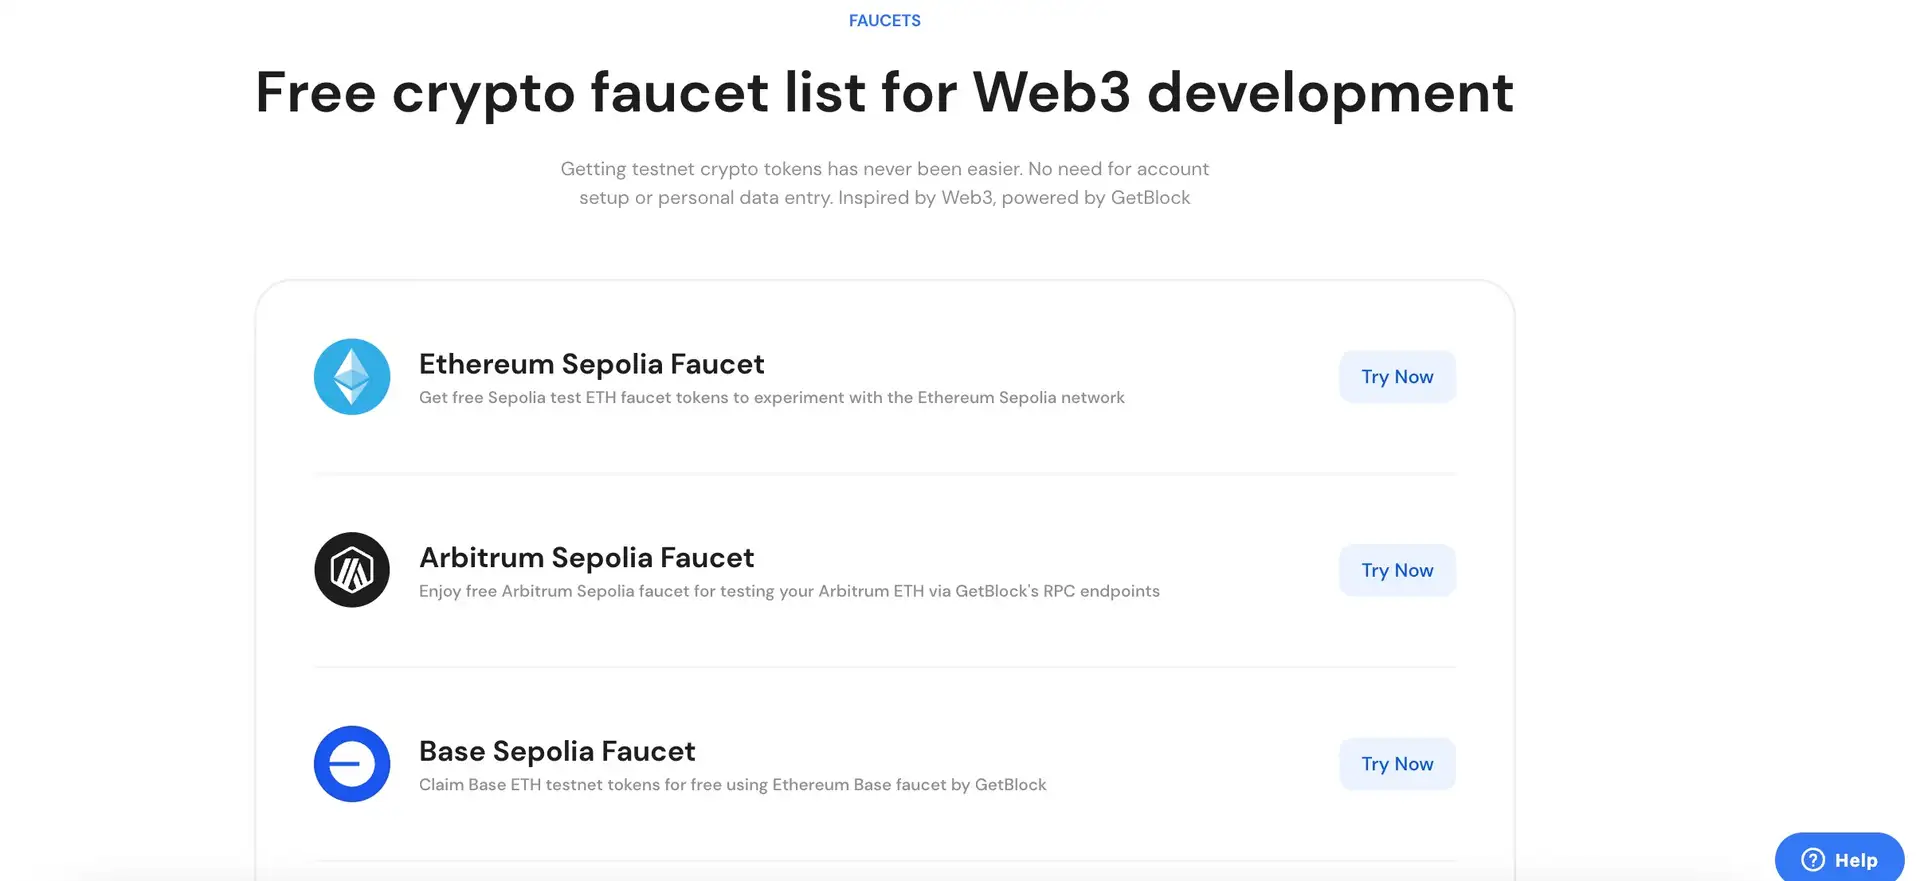Click the 'Free crypto faucet list' heading
1920x881 pixels.
pyautogui.click(x=884, y=92)
